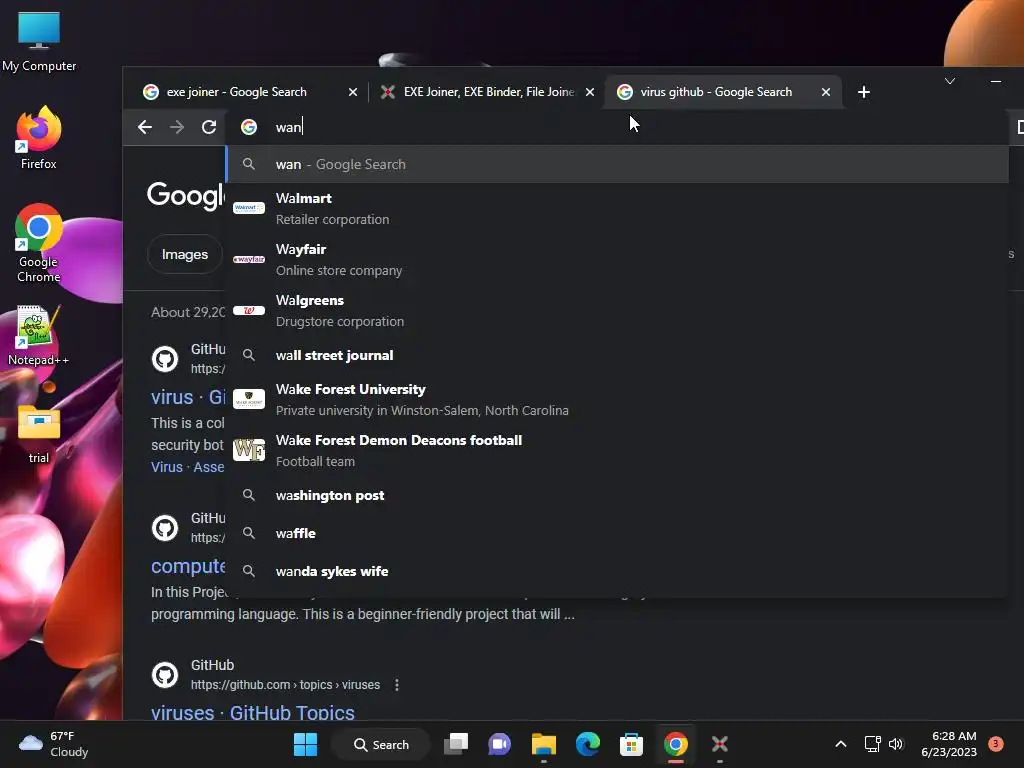
Task: Open Microsoft Store from taskbar
Action: coord(632,744)
